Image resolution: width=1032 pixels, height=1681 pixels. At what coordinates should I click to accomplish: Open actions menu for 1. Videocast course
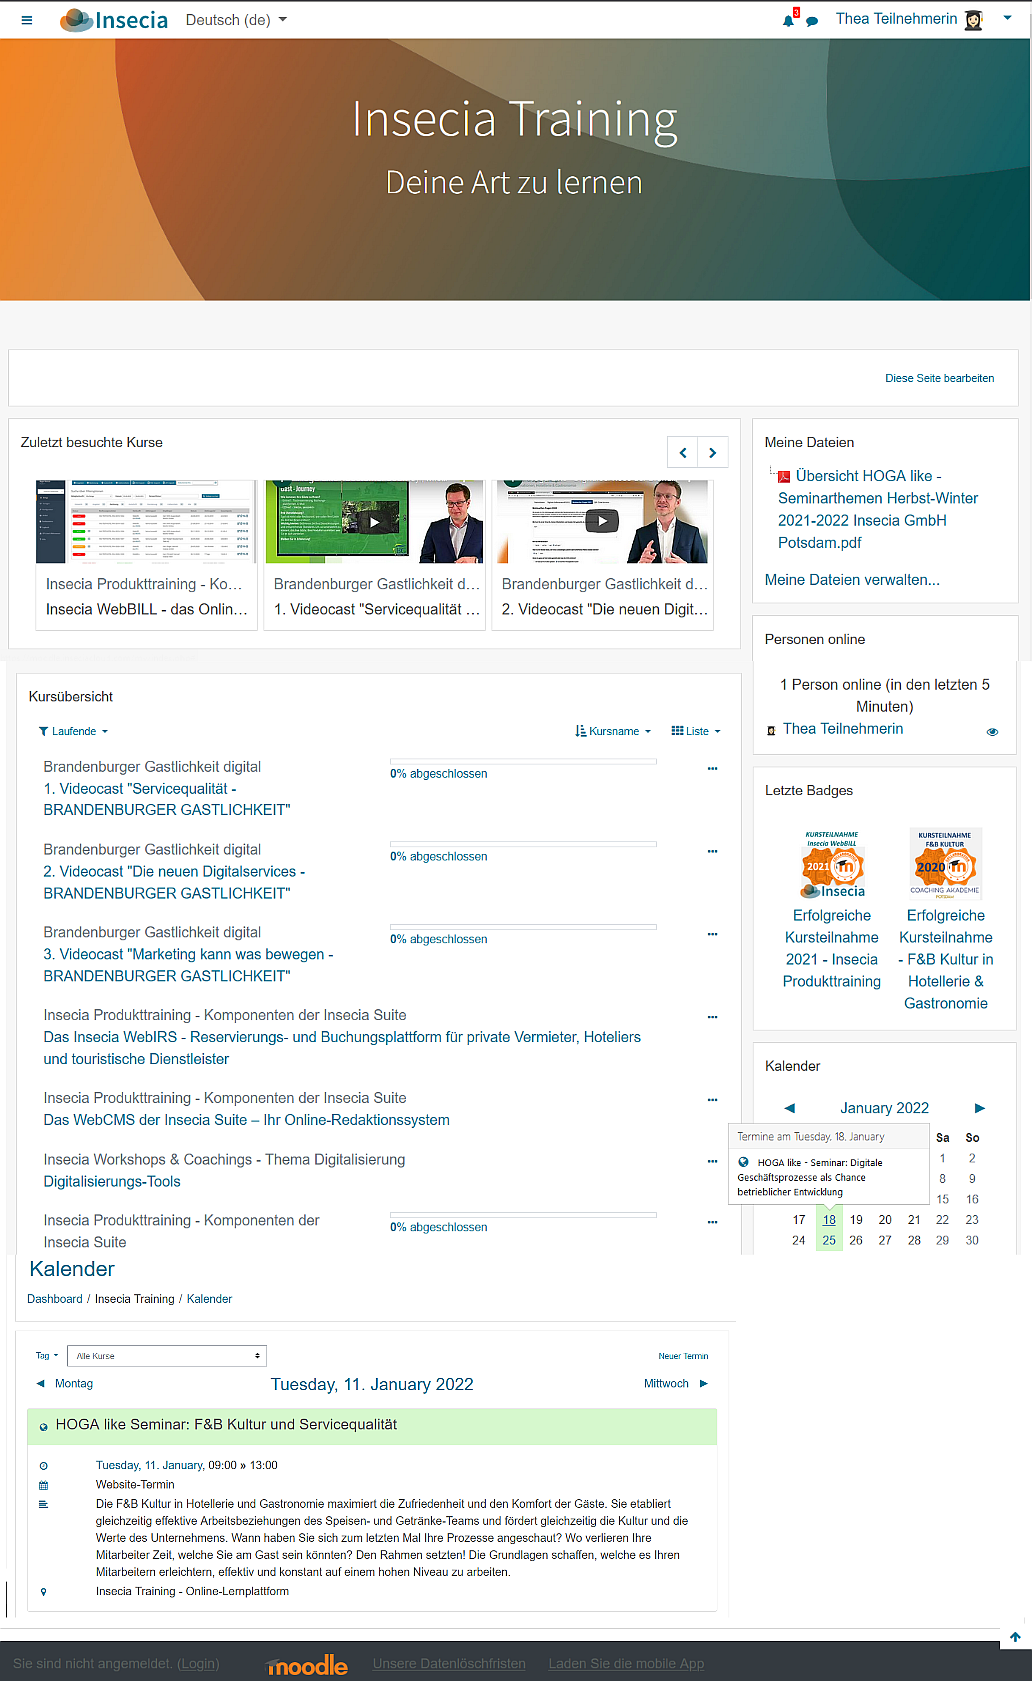point(713,769)
